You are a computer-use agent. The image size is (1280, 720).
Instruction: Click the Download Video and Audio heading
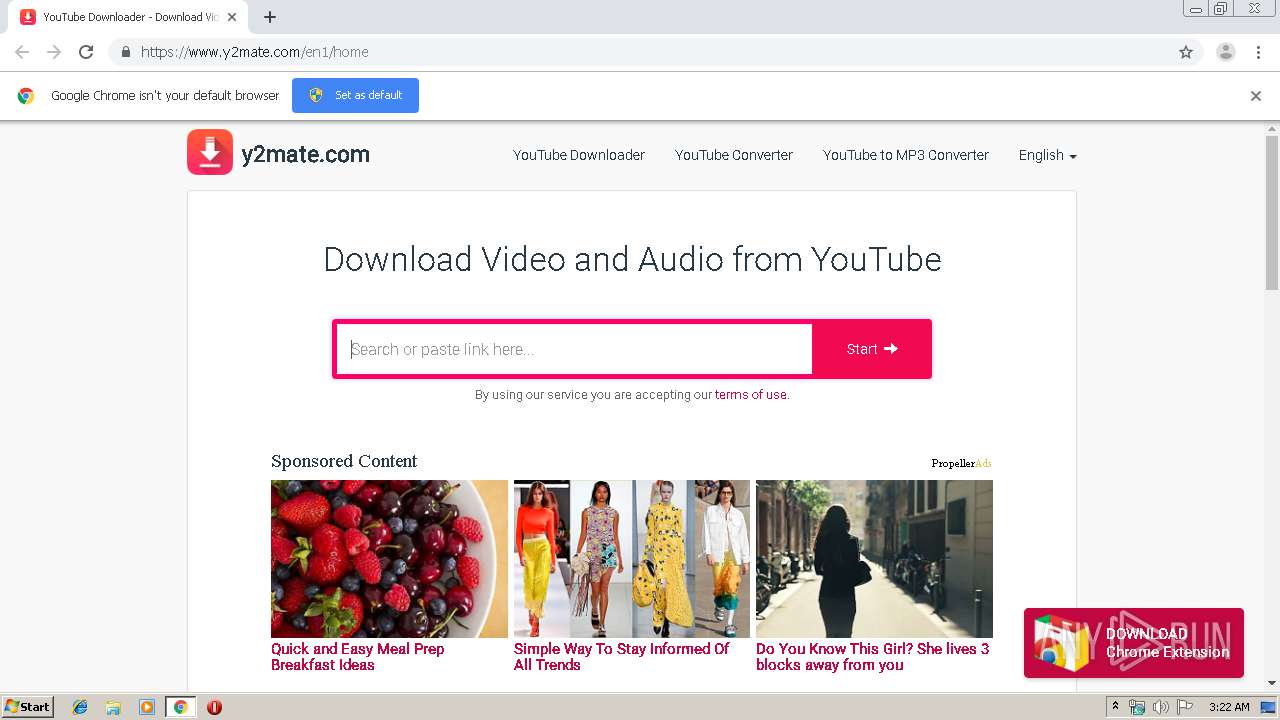coord(632,259)
